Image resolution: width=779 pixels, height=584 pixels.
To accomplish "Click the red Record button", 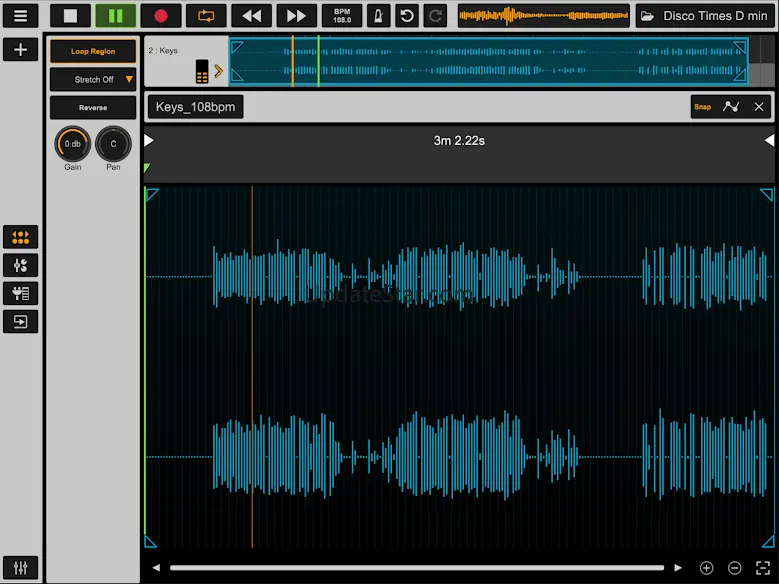I will [x=161, y=15].
